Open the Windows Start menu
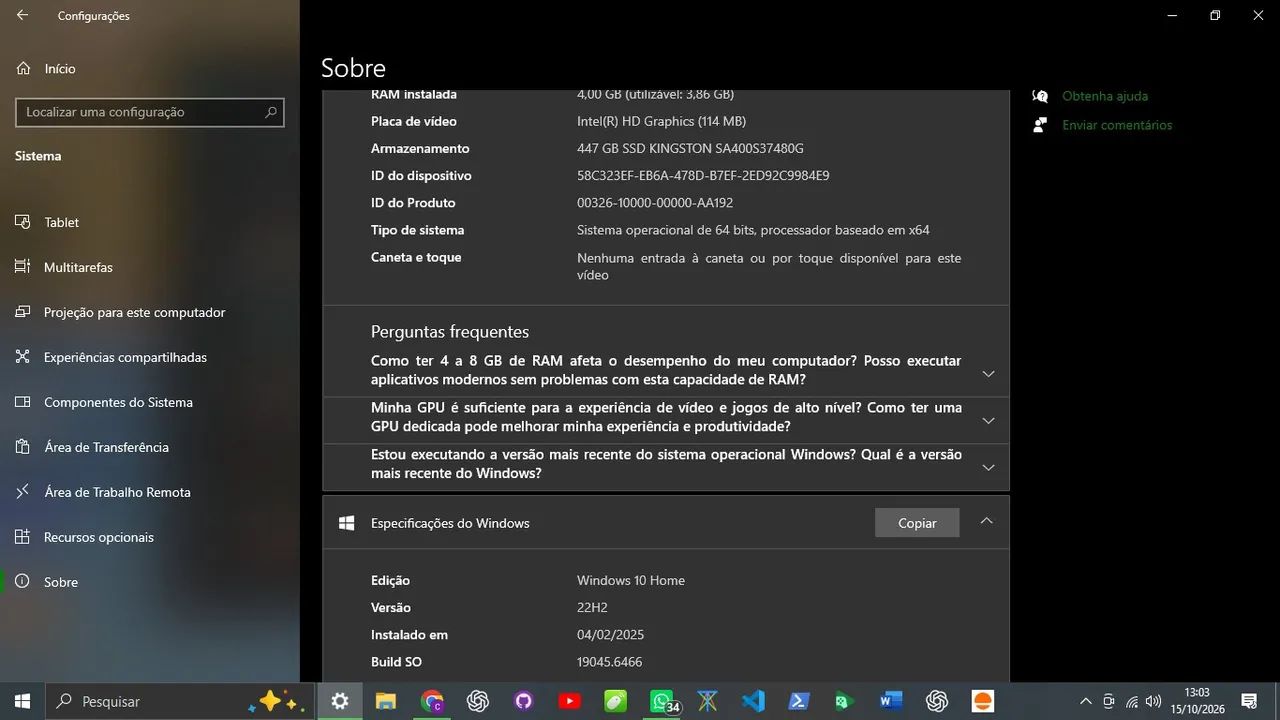The image size is (1280, 720). click(22, 701)
